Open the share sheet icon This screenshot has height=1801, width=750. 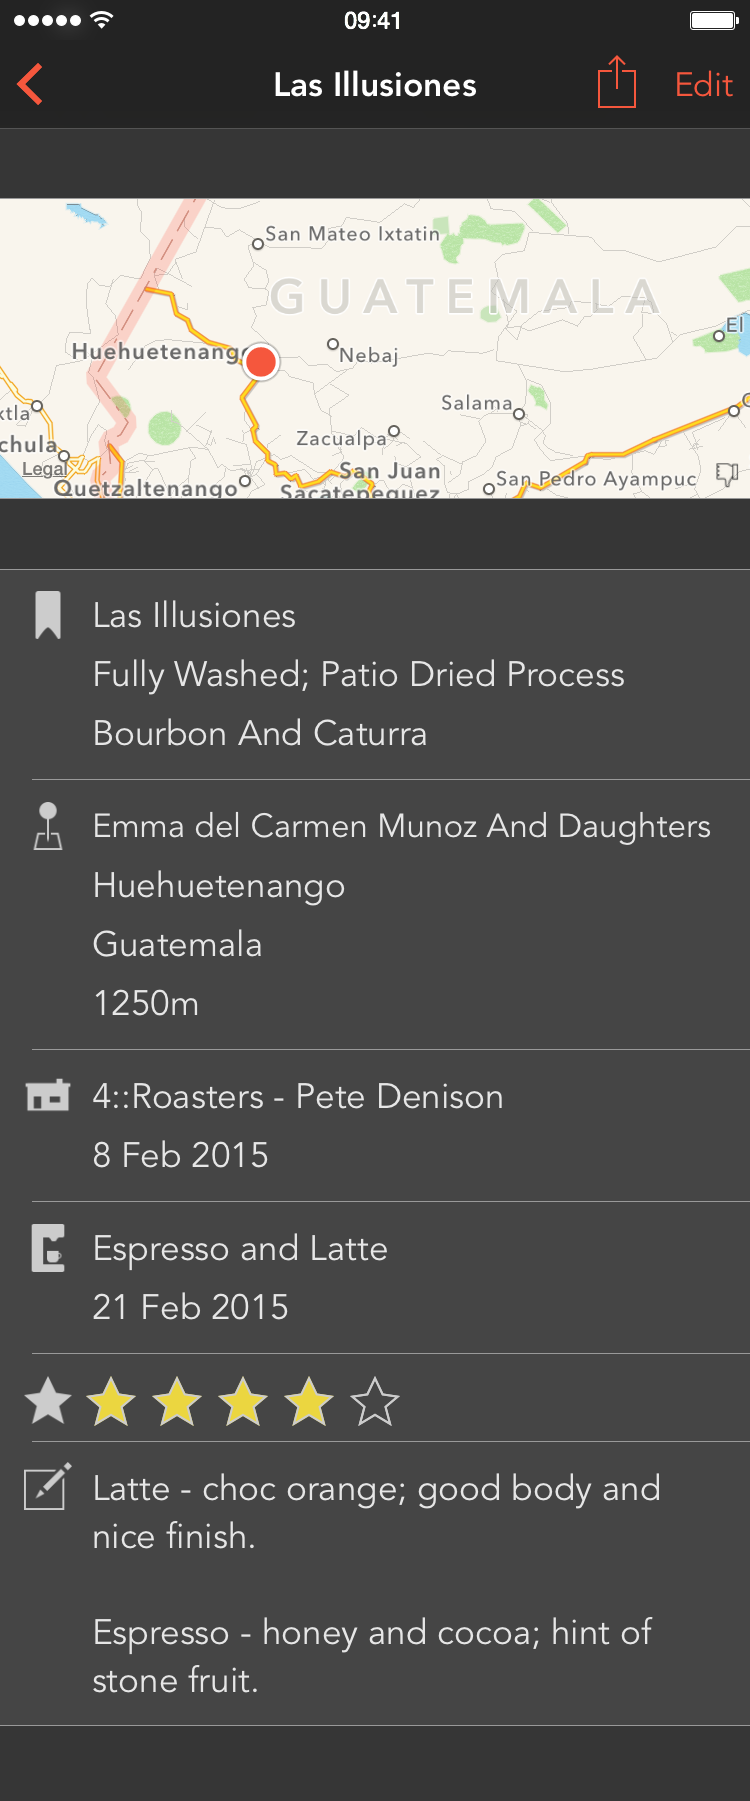616,82
